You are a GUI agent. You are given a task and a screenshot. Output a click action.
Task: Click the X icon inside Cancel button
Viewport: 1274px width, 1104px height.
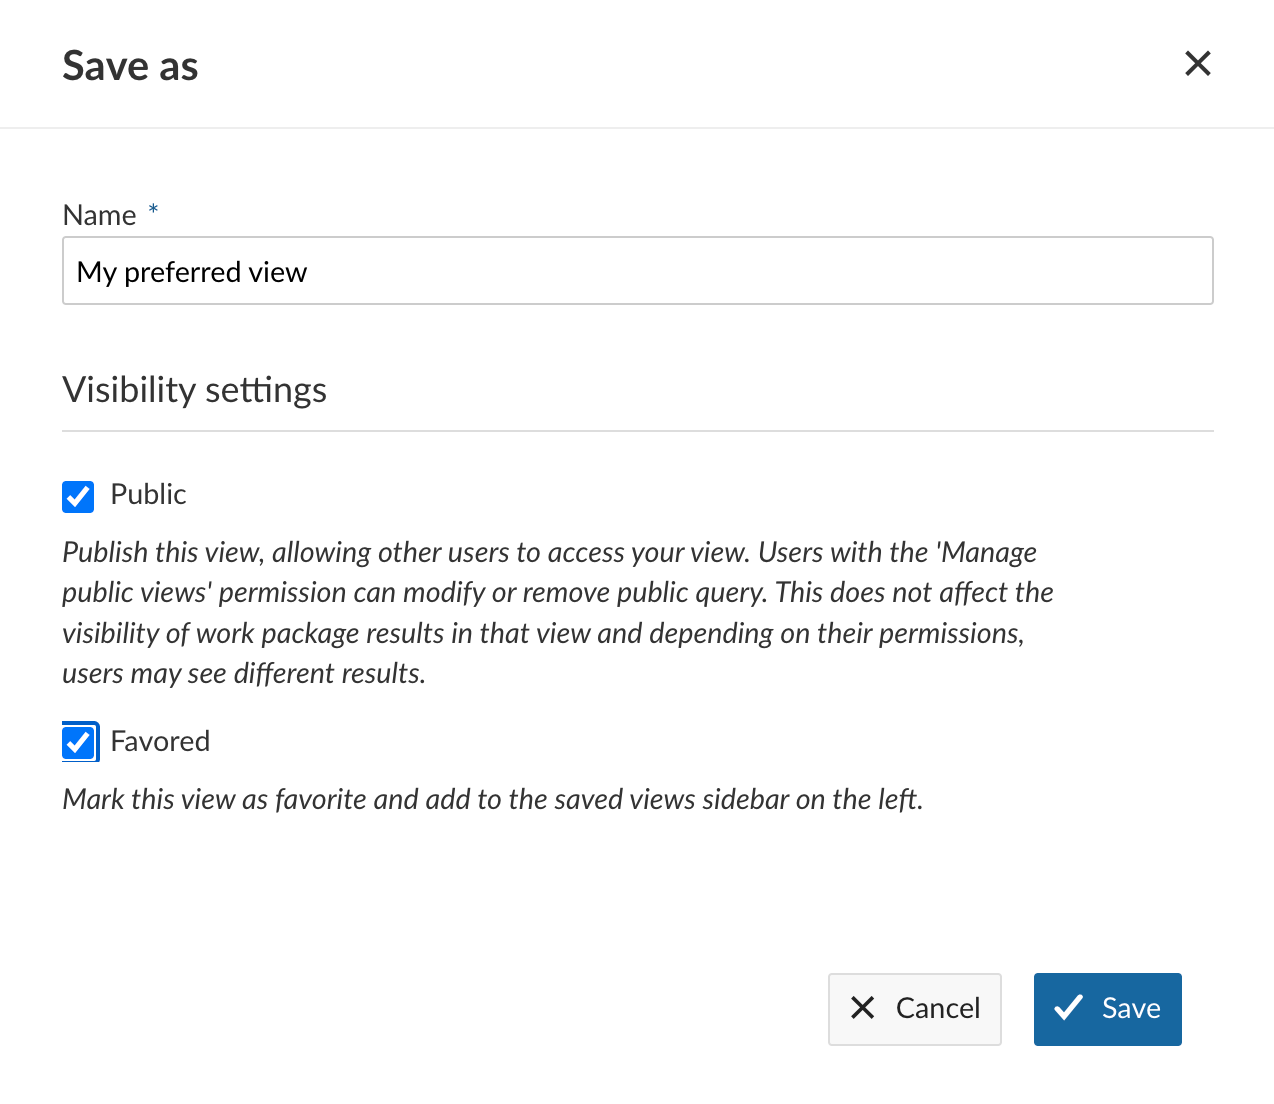point(862,1009)
